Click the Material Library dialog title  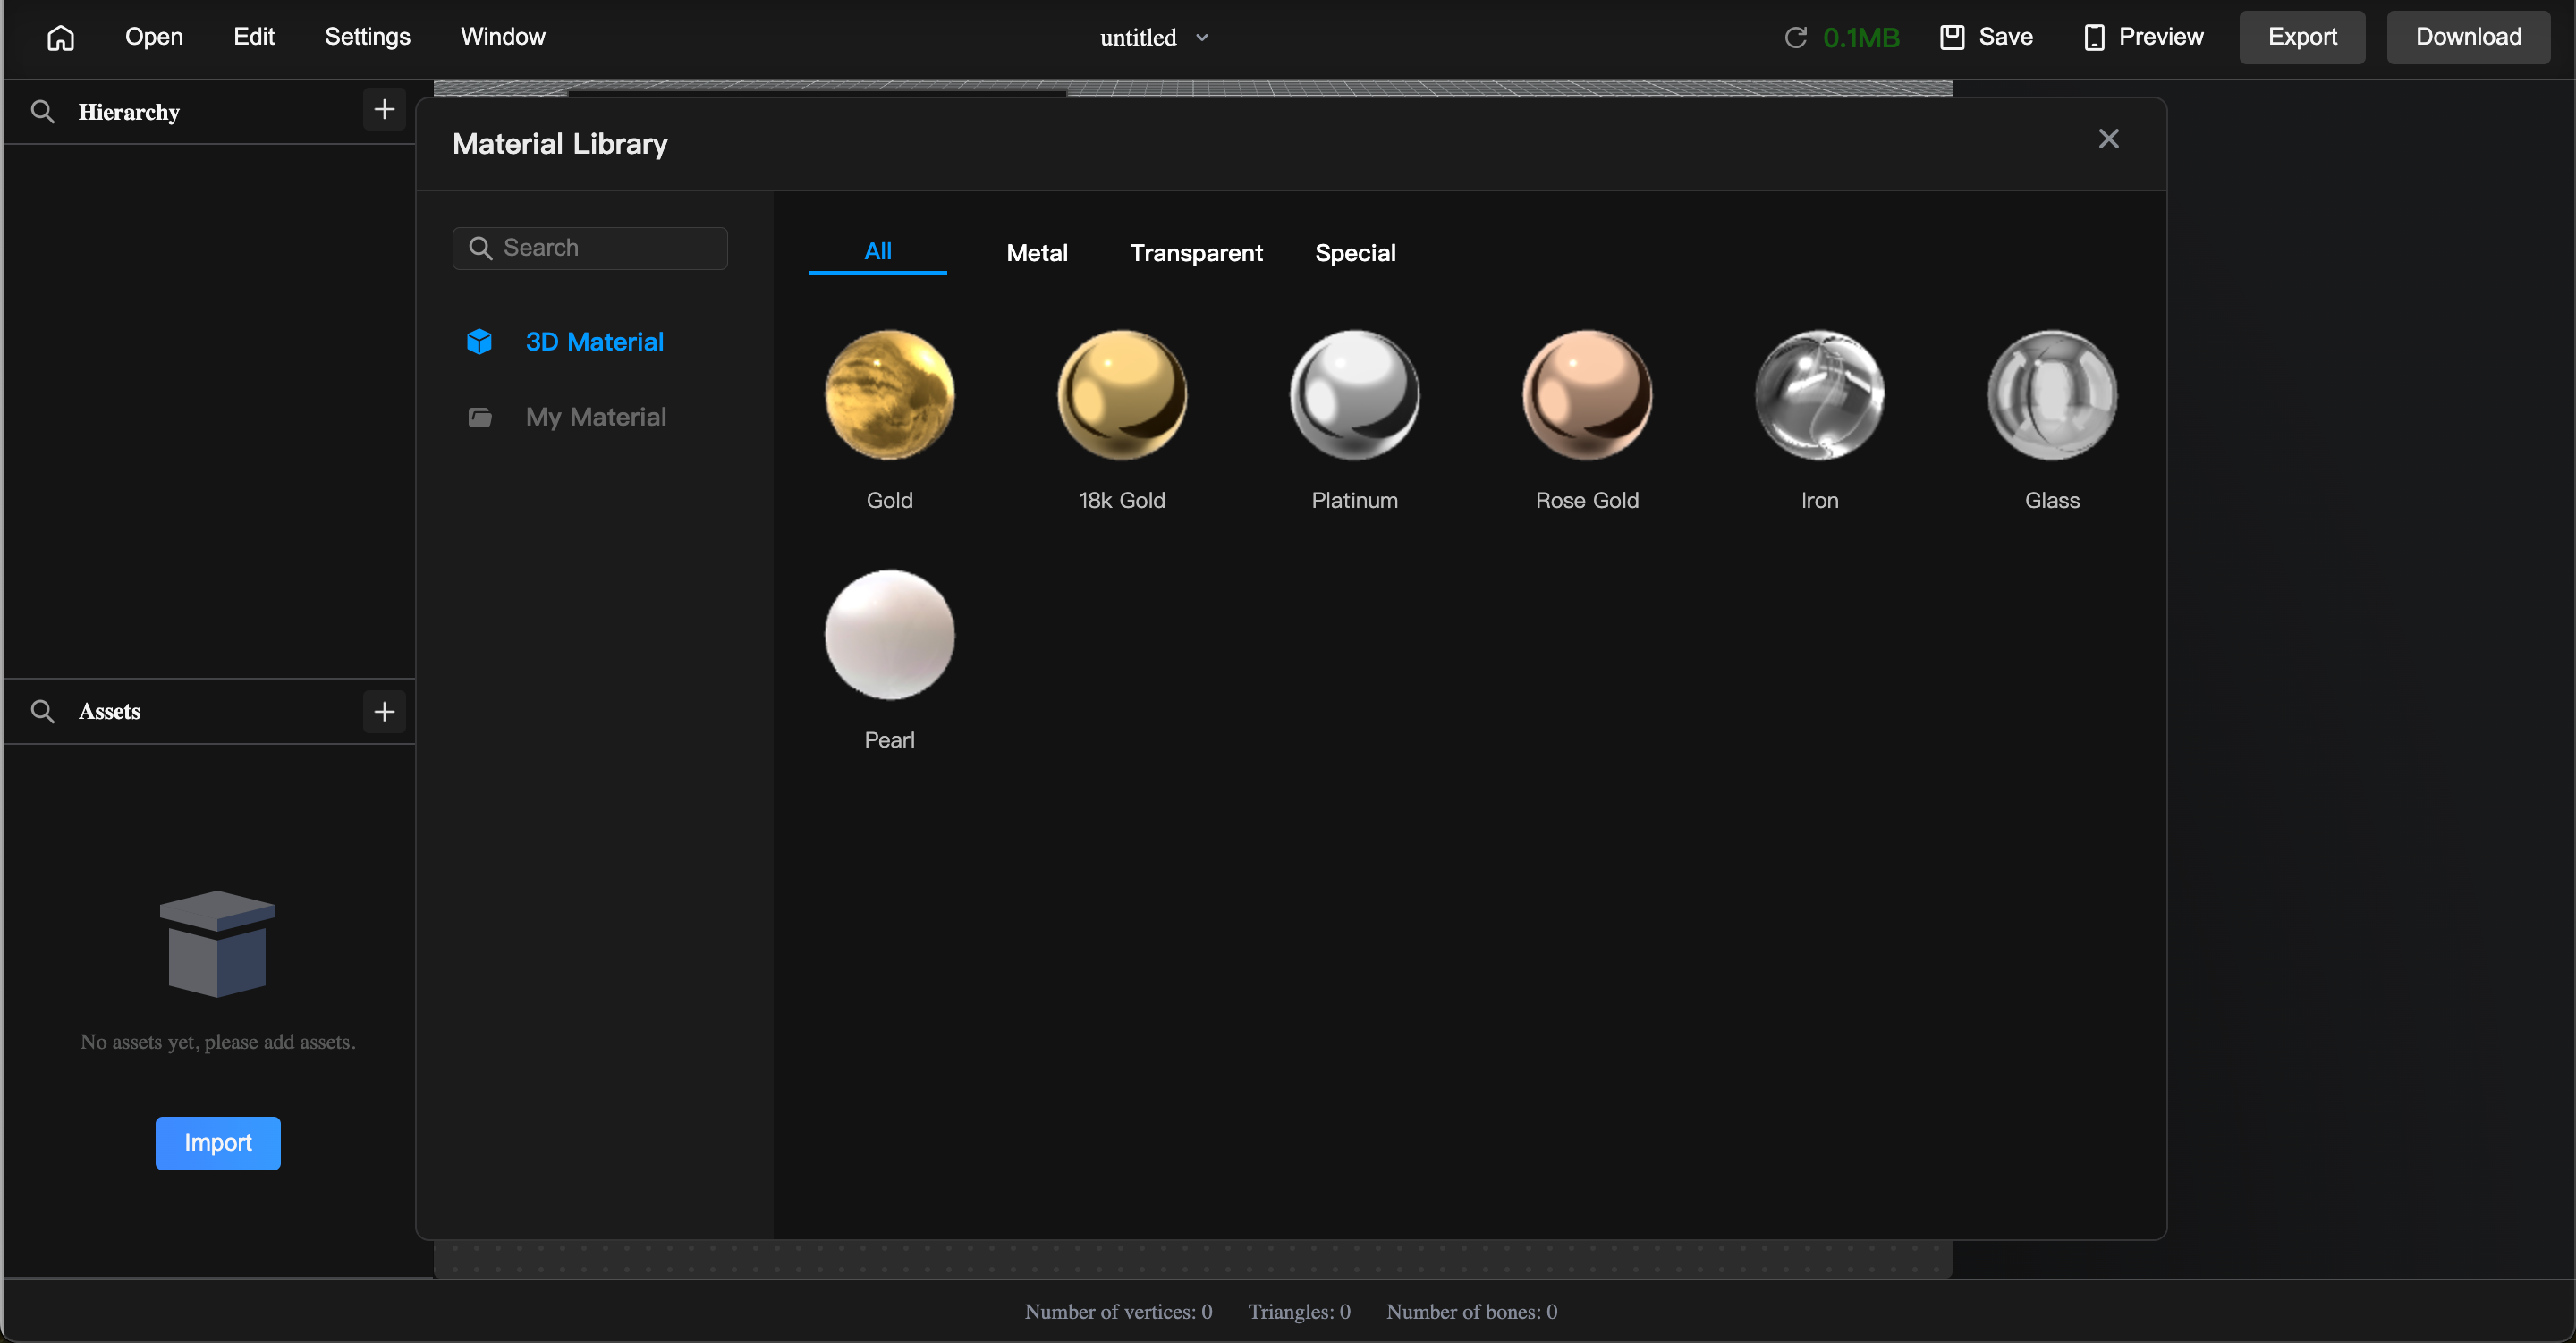tap(560, 144)
